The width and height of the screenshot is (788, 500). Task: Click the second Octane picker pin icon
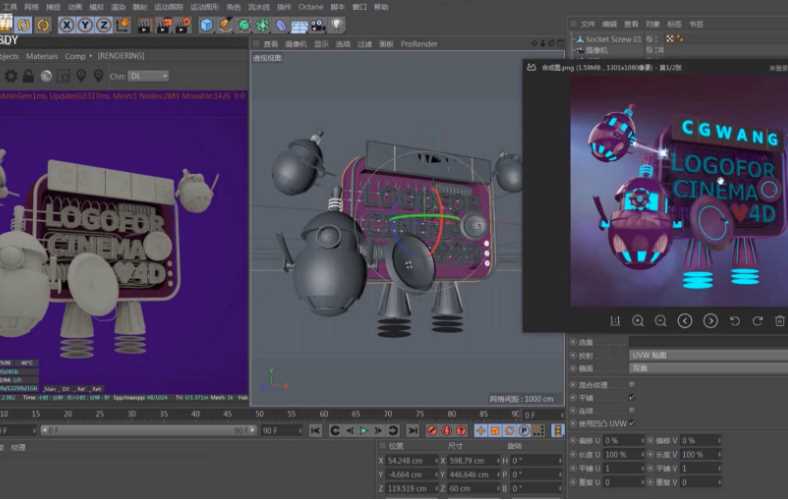[x=98, y=76]
